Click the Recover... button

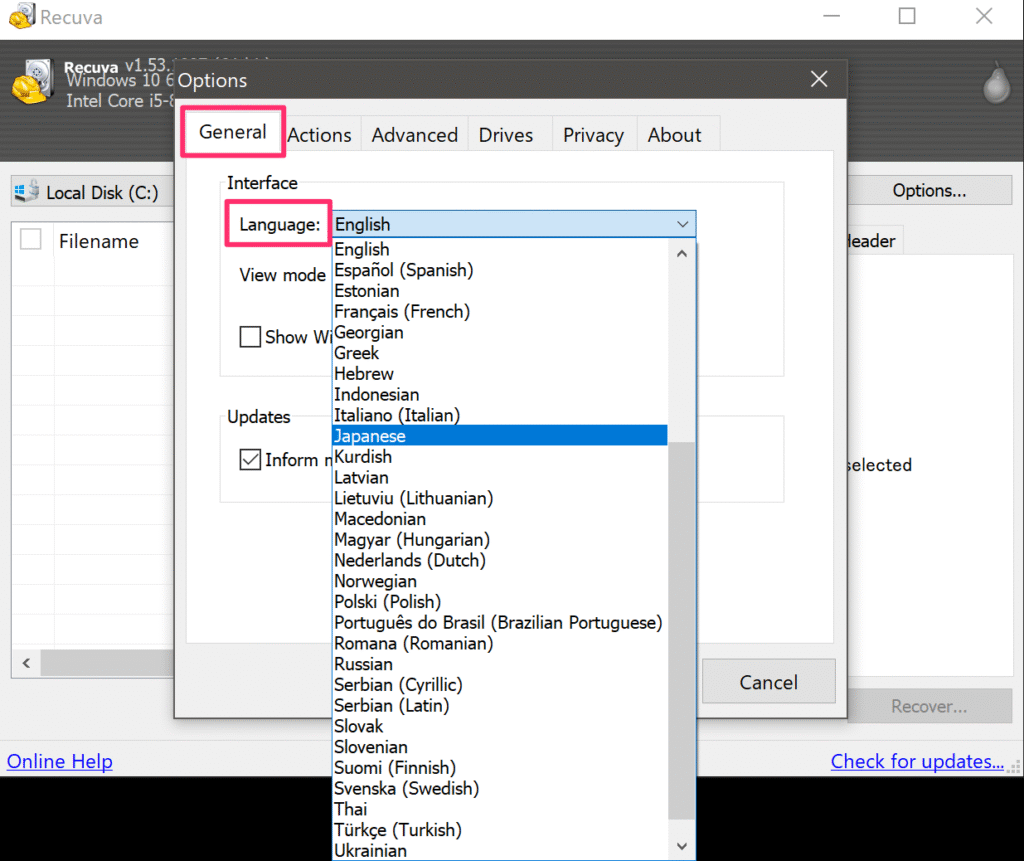coord(929,706)
